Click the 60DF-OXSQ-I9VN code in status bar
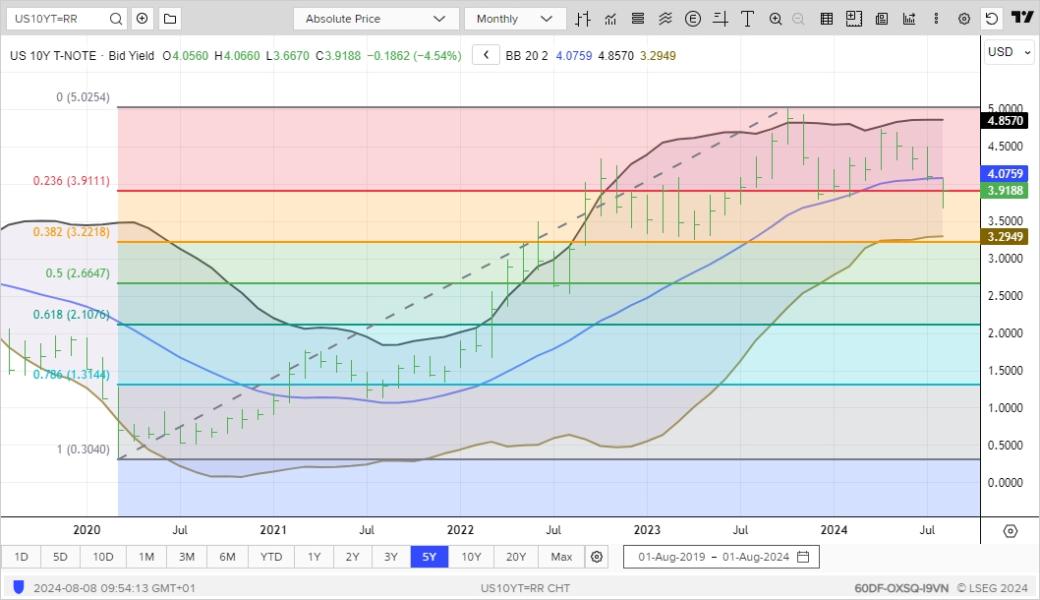The width and height of the screenshot is (1040, 600). [x=901, y=588]
